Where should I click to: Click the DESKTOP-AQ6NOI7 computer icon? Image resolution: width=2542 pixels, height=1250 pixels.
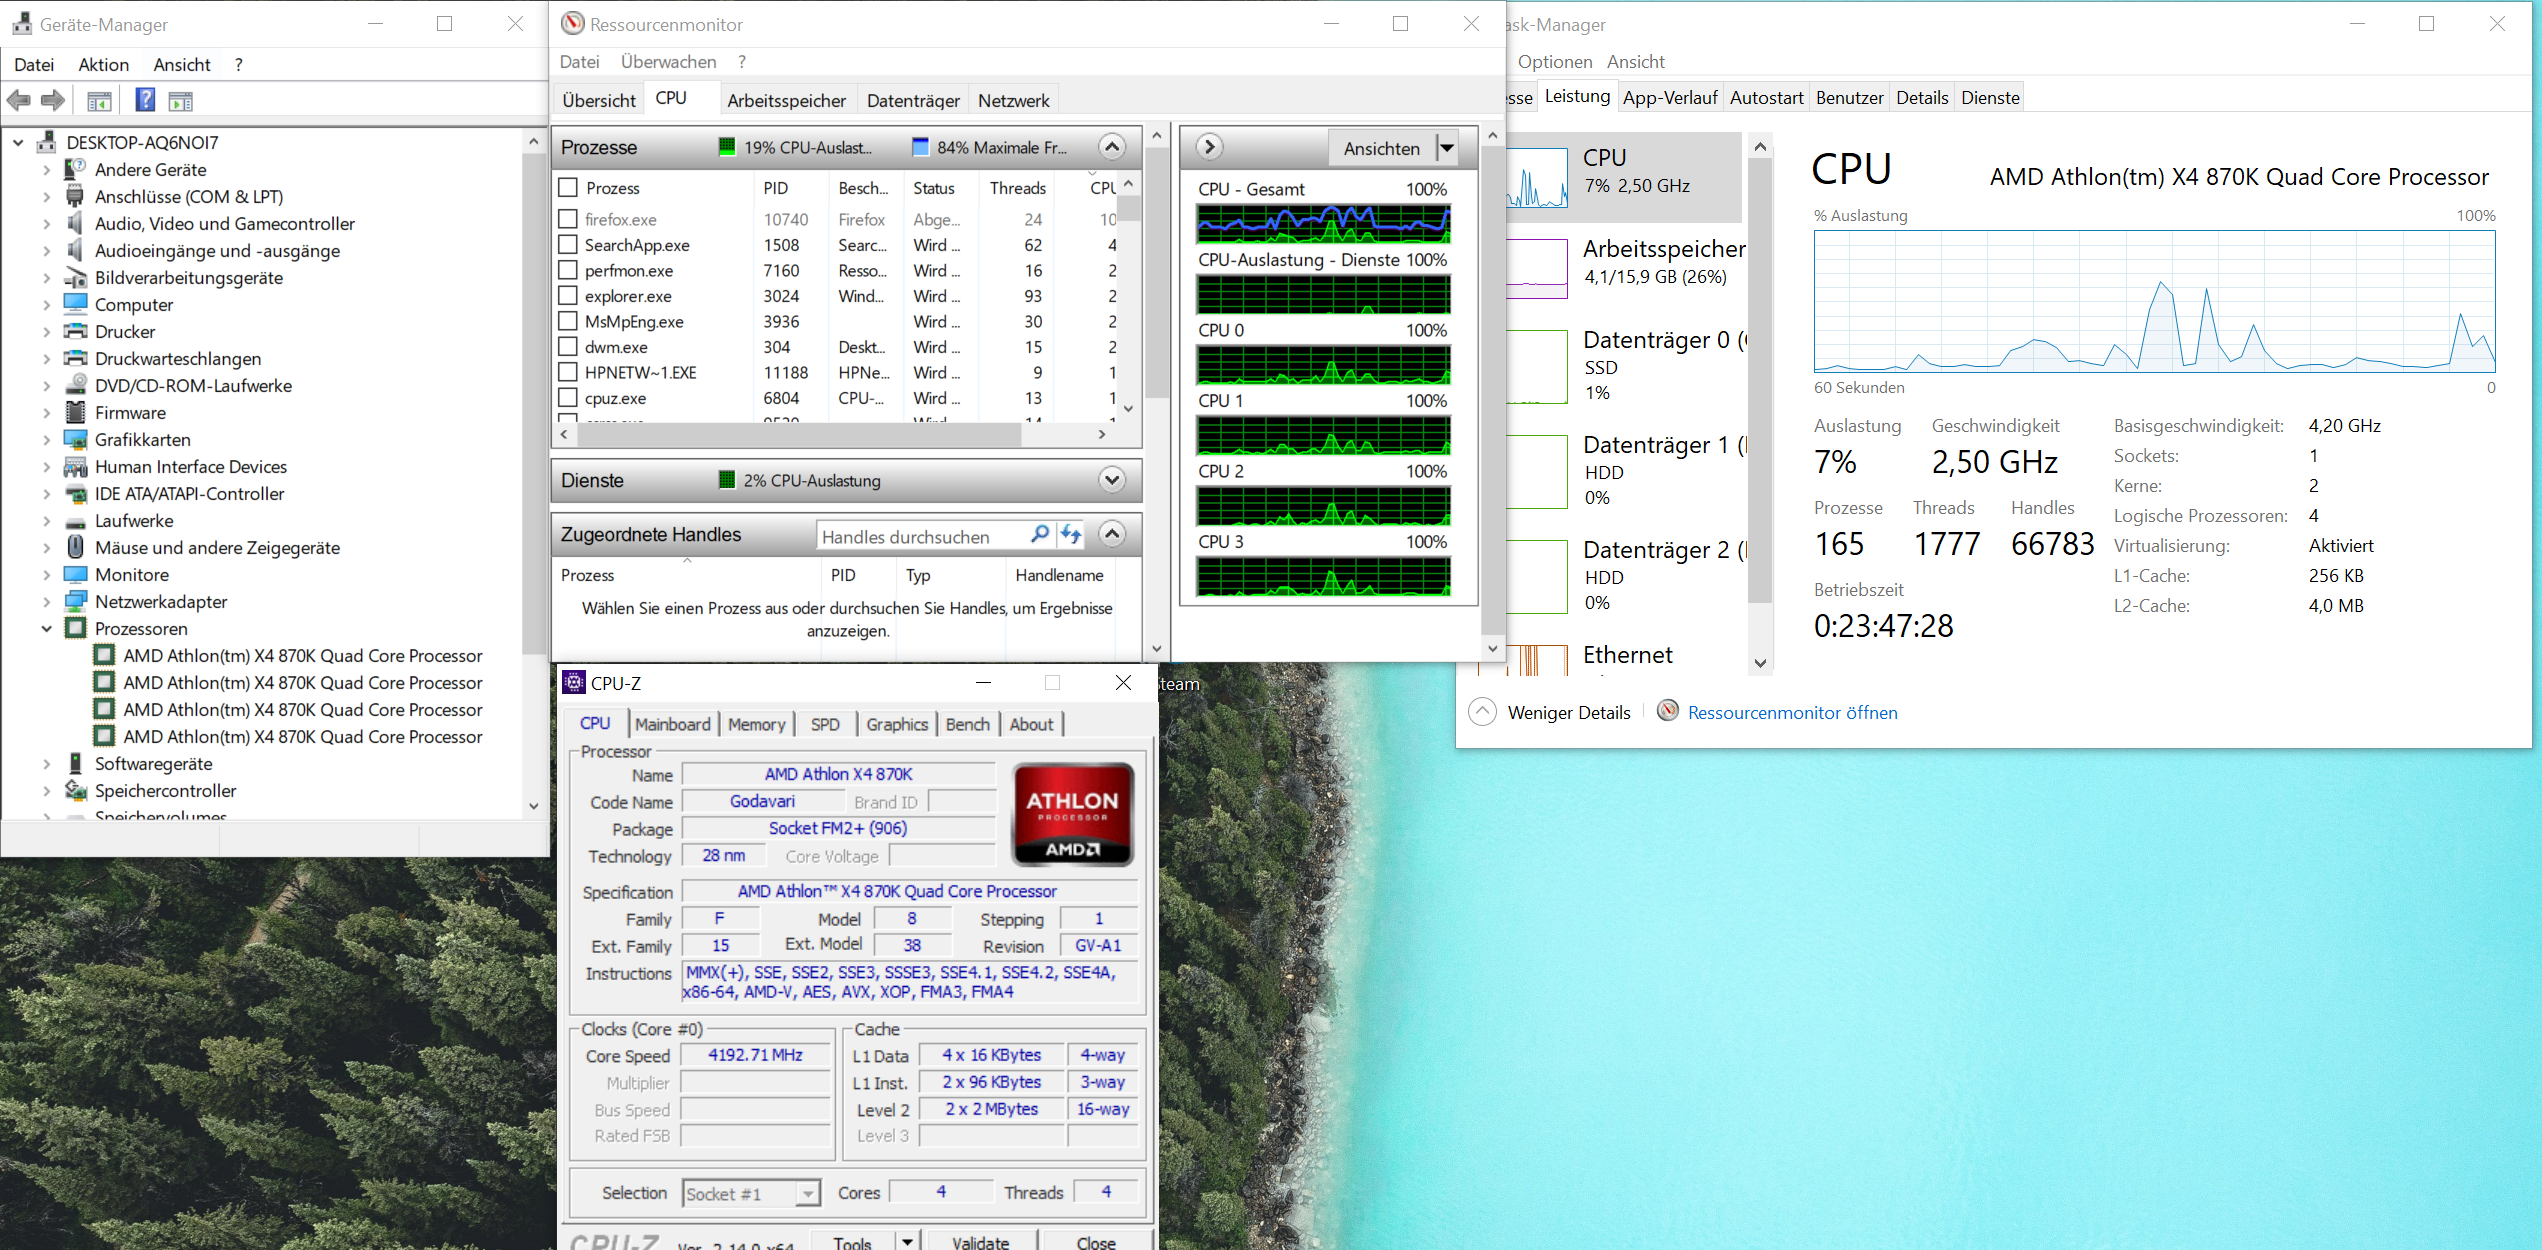click(46, 143)
